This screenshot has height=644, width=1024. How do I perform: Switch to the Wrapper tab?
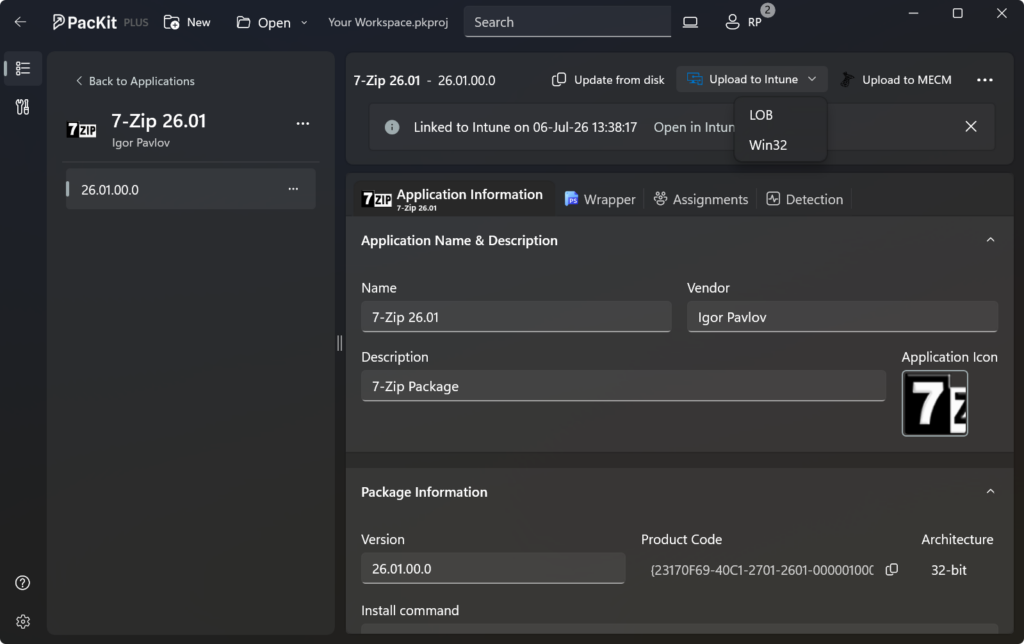tap(600, 199)
